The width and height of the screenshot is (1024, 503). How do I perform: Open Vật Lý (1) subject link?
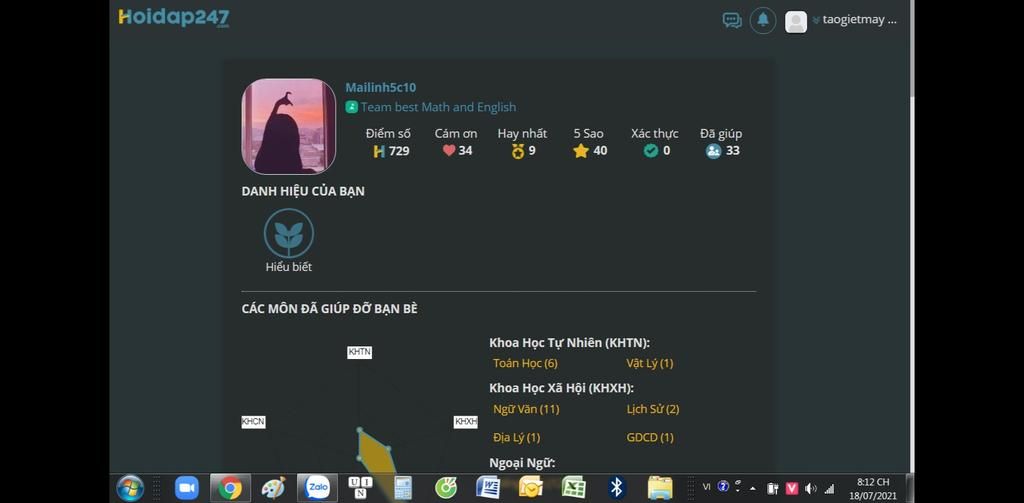650,363
